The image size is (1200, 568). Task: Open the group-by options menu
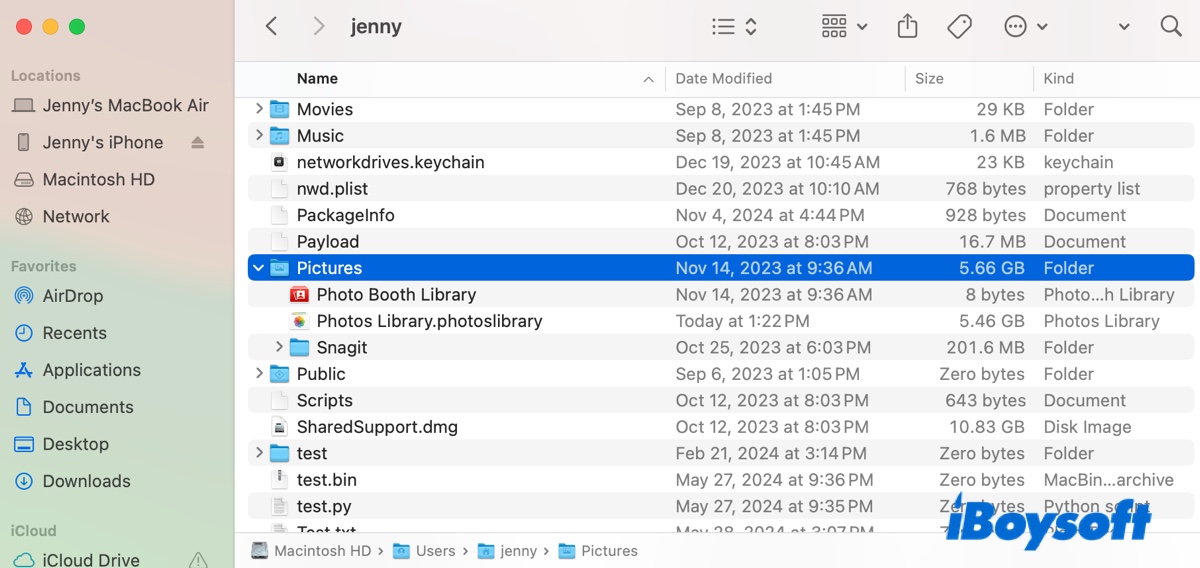844,27
